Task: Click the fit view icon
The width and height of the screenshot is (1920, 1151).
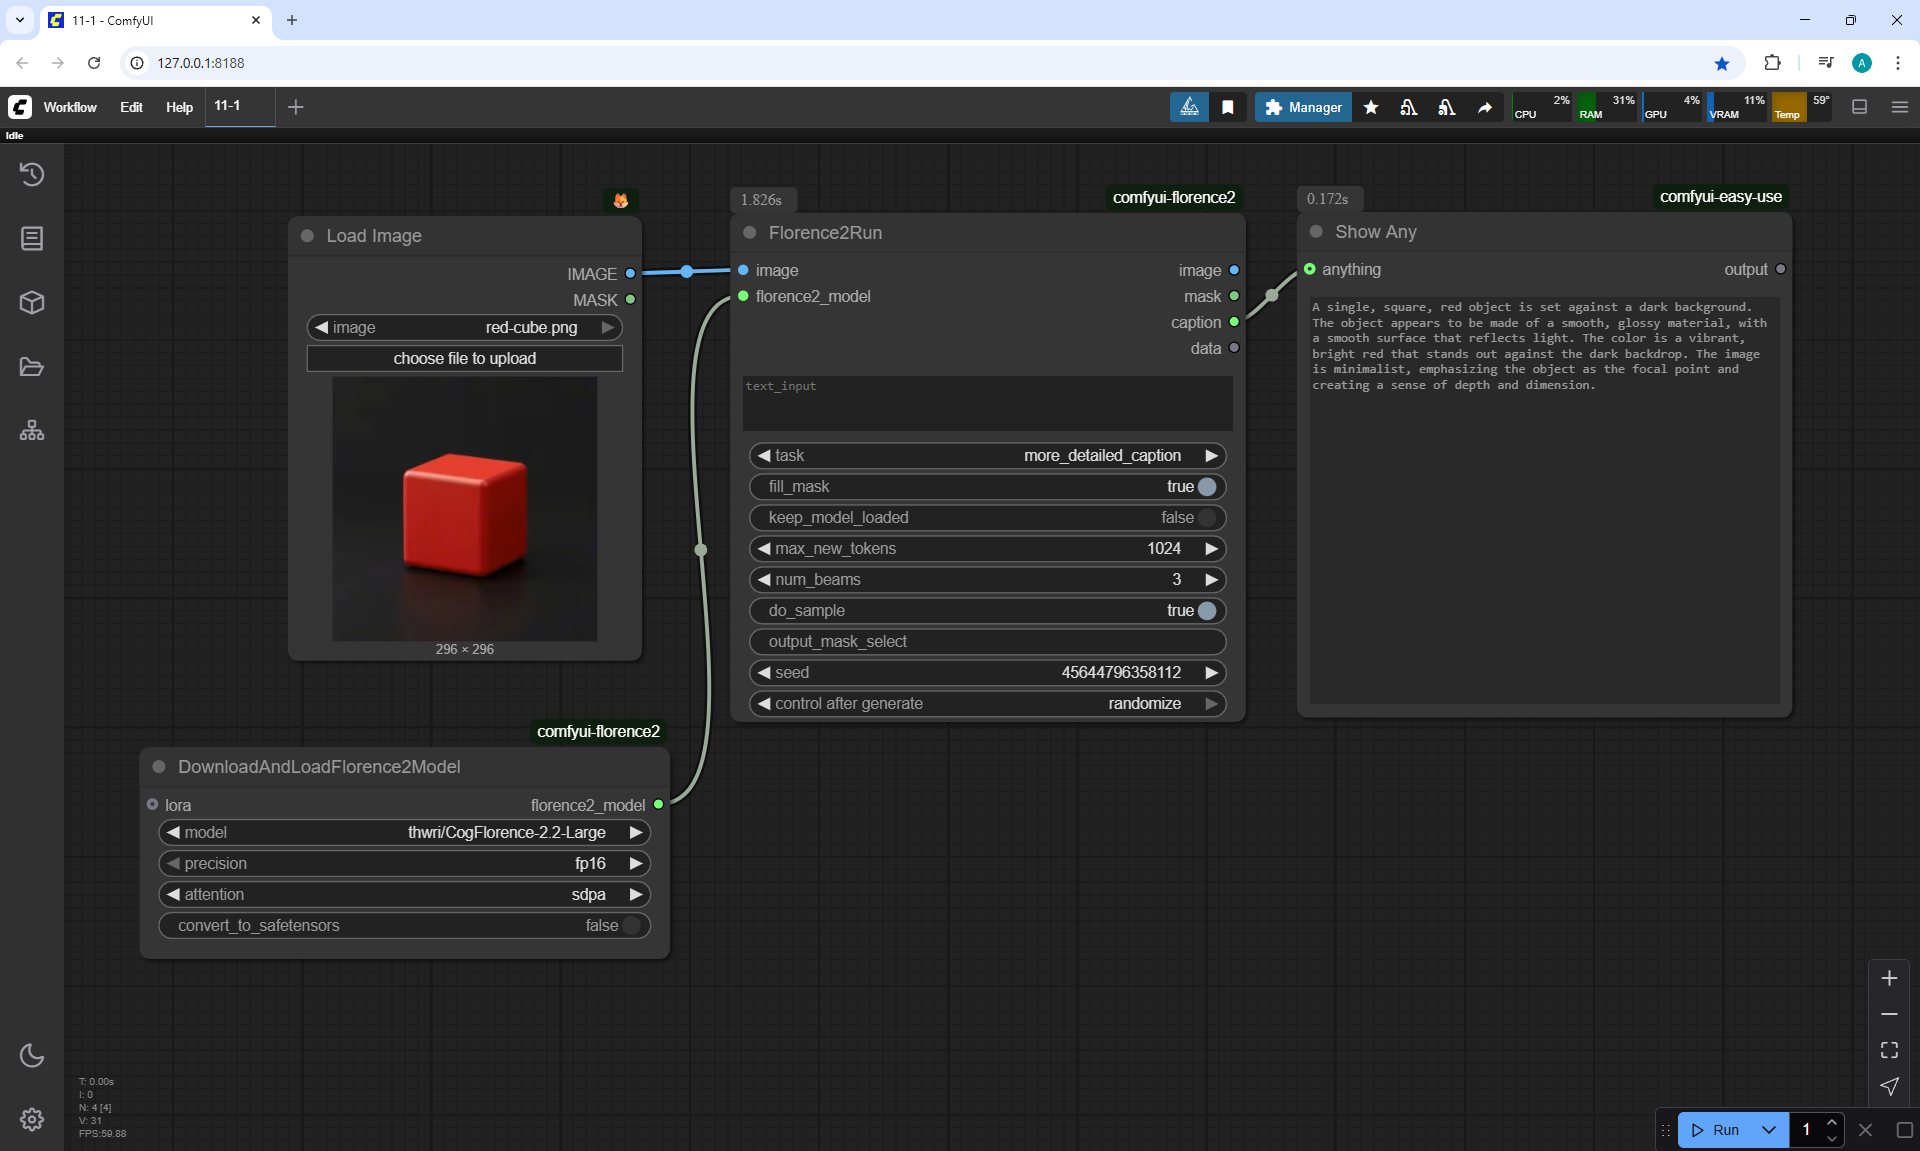Action: pyautogui.click(x=1889, y=1050)
